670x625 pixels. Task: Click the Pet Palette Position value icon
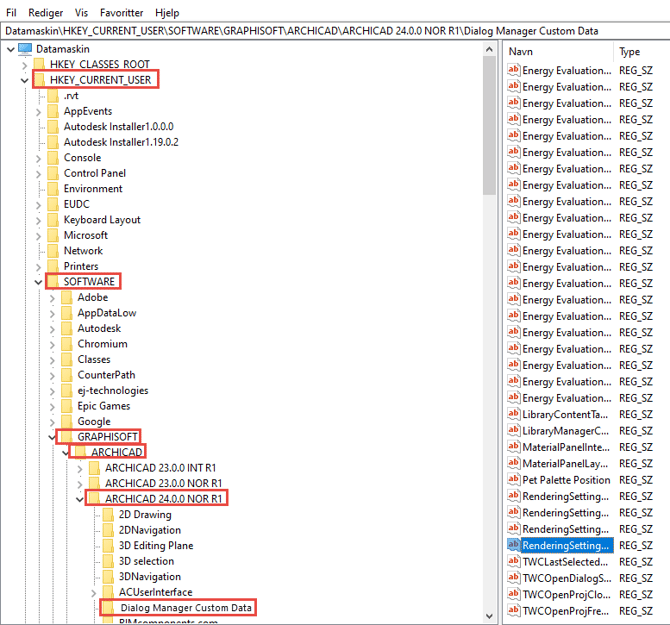coord(514,480)
